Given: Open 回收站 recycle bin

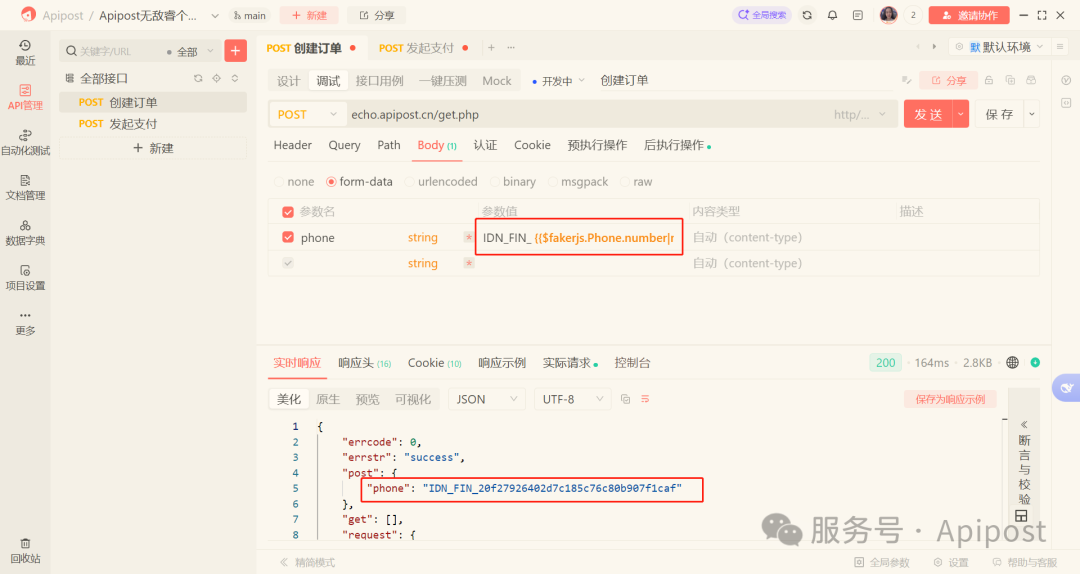Looking at the screenshot, I should coord(25,551).
